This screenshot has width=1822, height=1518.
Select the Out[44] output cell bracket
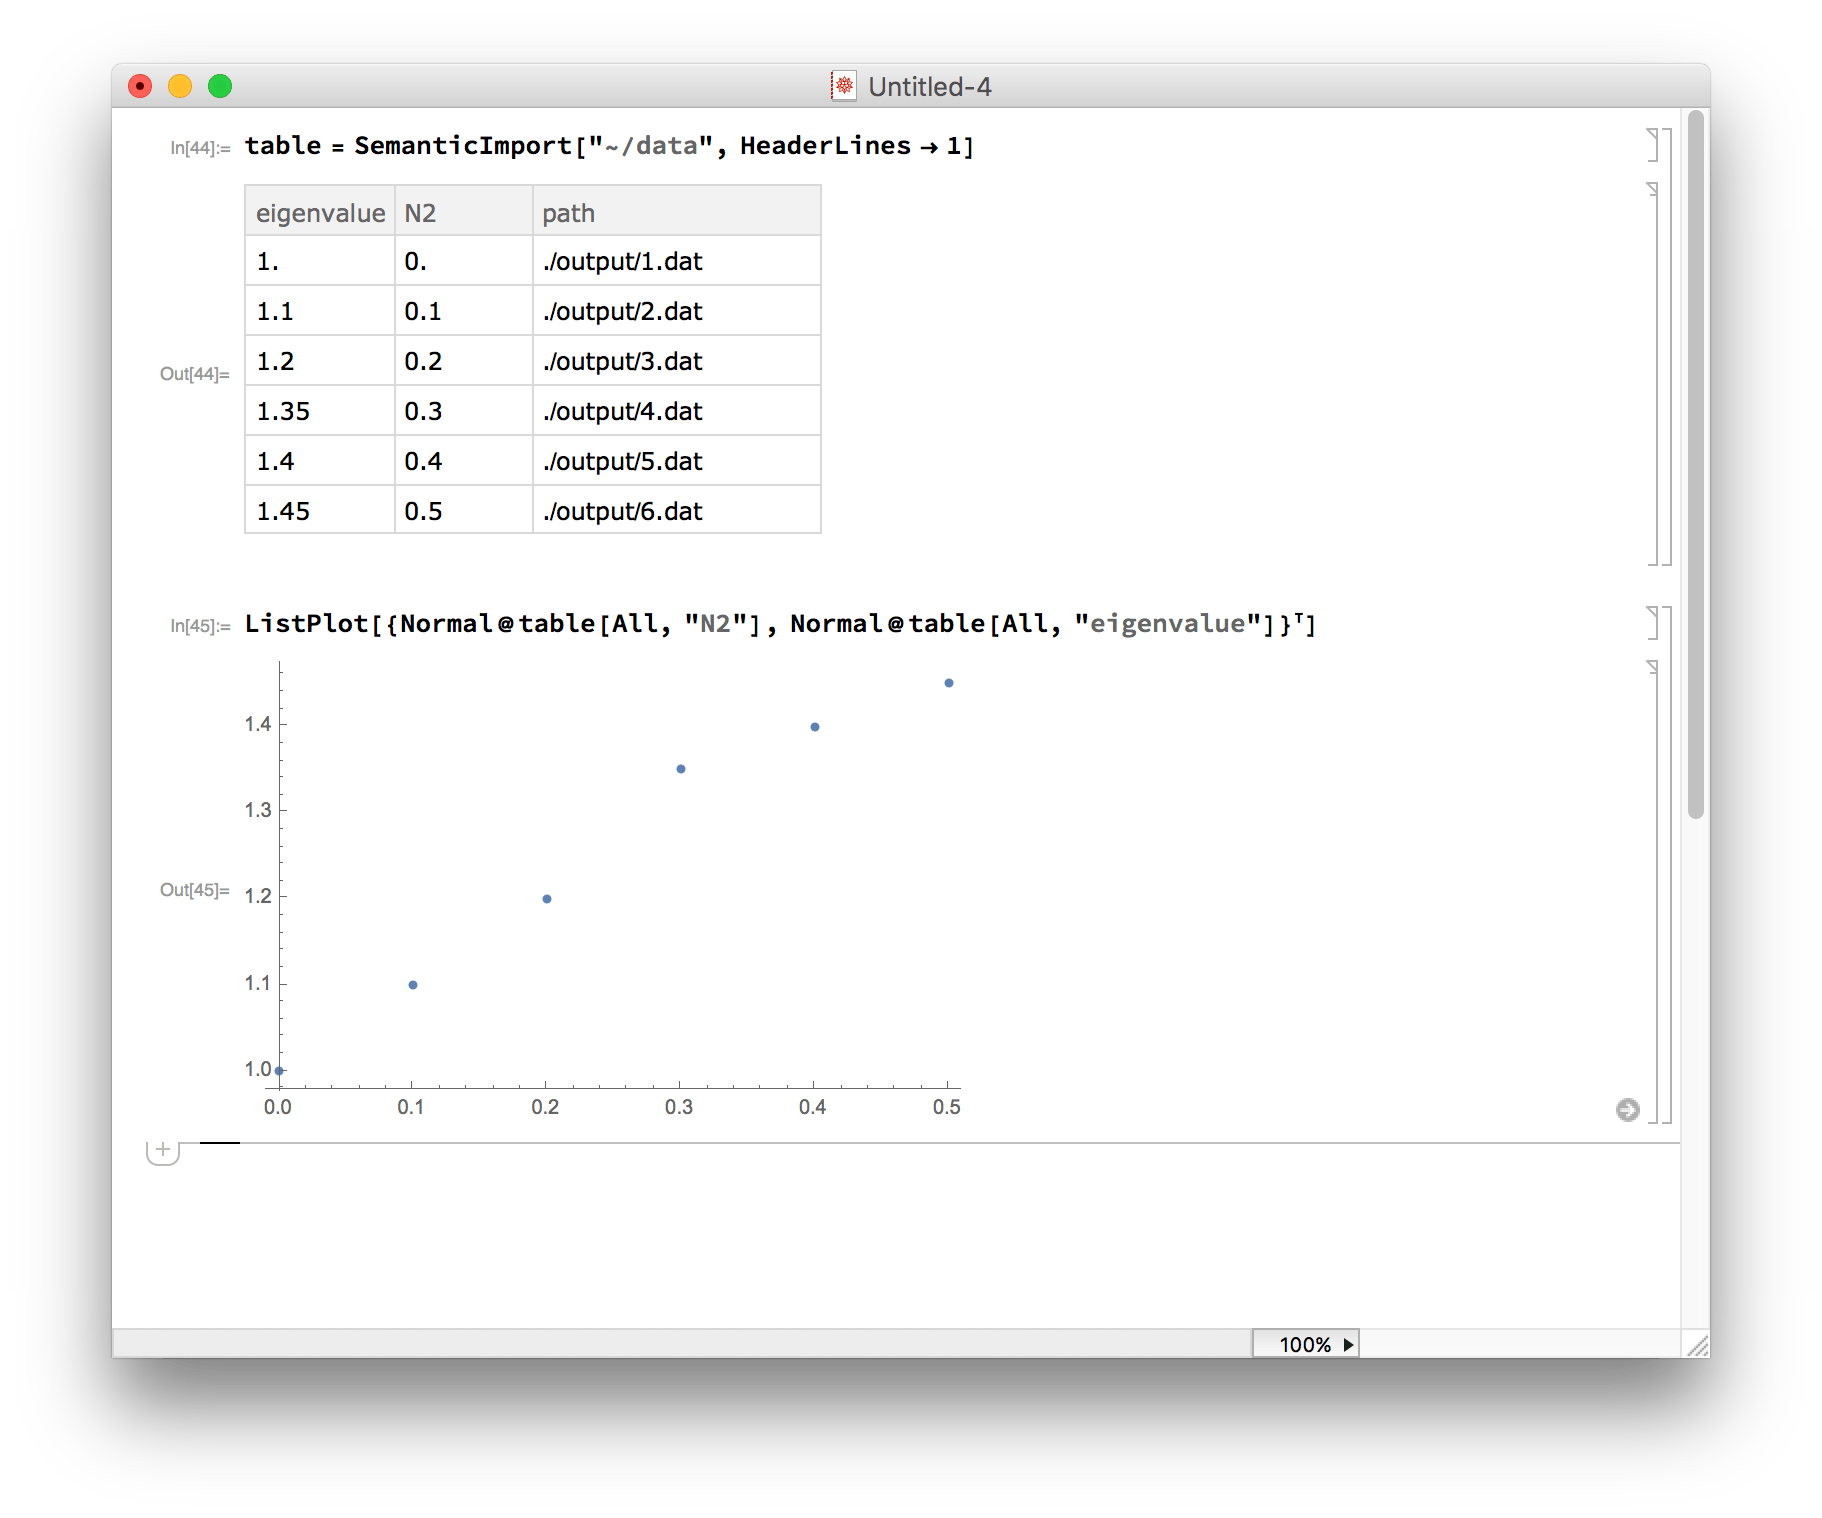click(x=1653, y=373)
